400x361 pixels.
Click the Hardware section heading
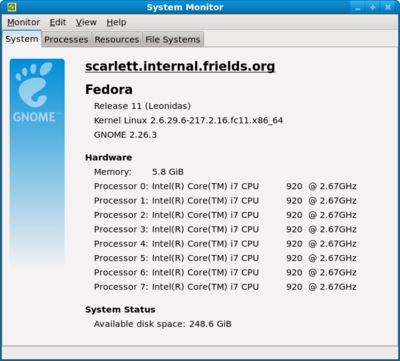pyautogui.click(x=109, y=157)
